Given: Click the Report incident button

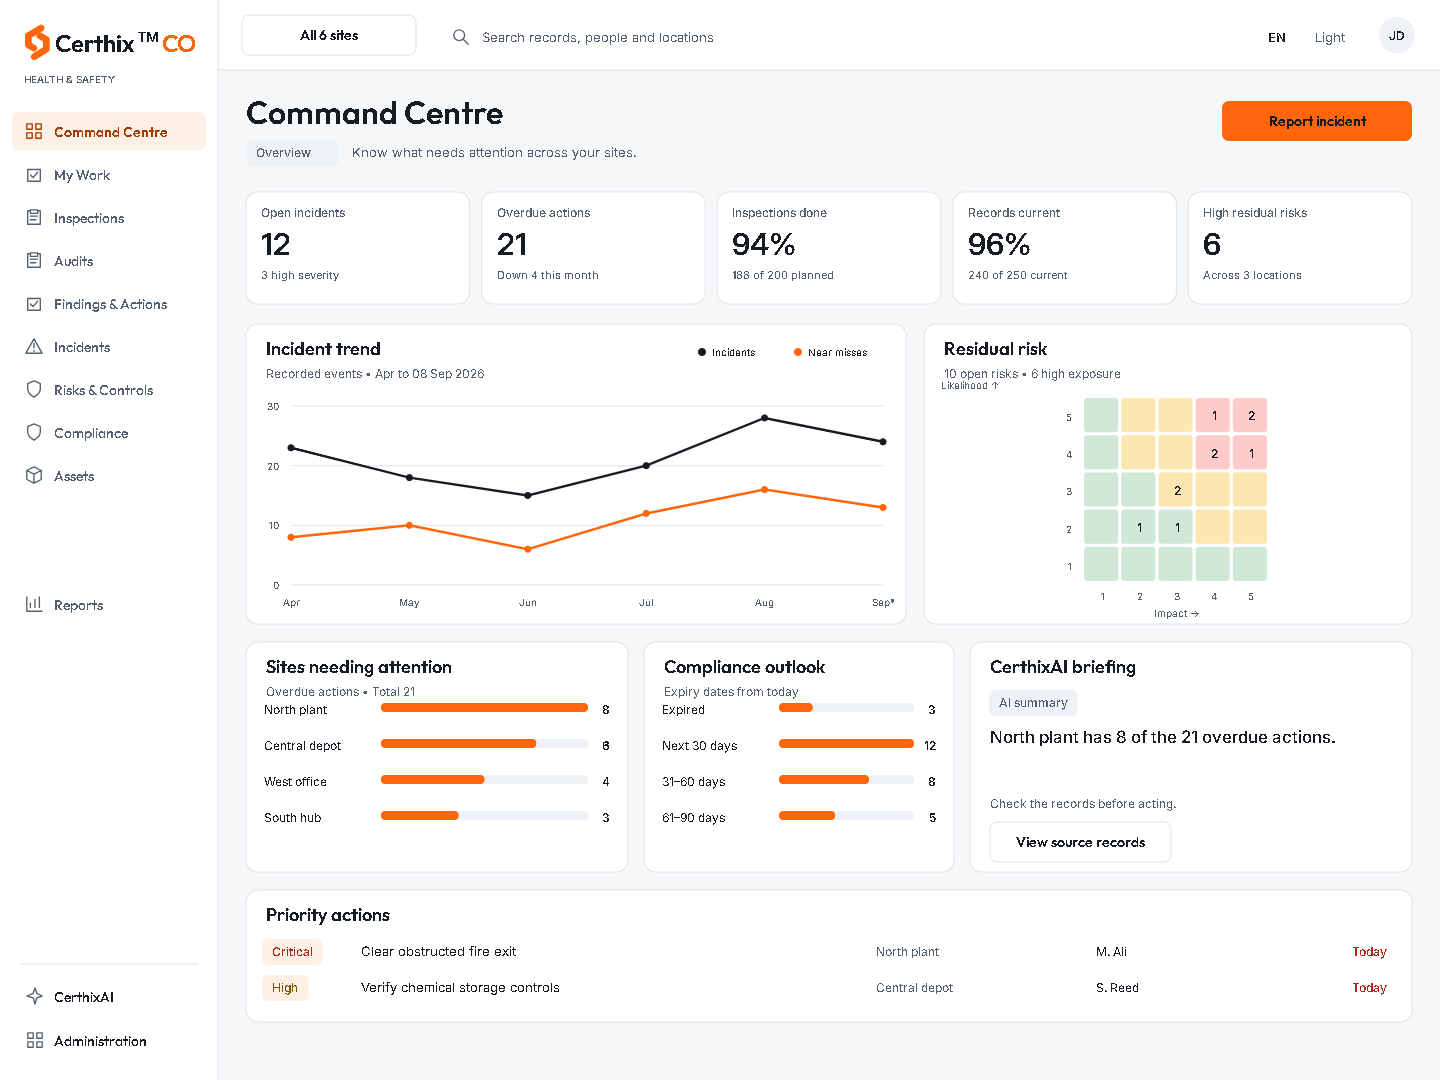Looking at the screenshot, I should pos(1317,121).
